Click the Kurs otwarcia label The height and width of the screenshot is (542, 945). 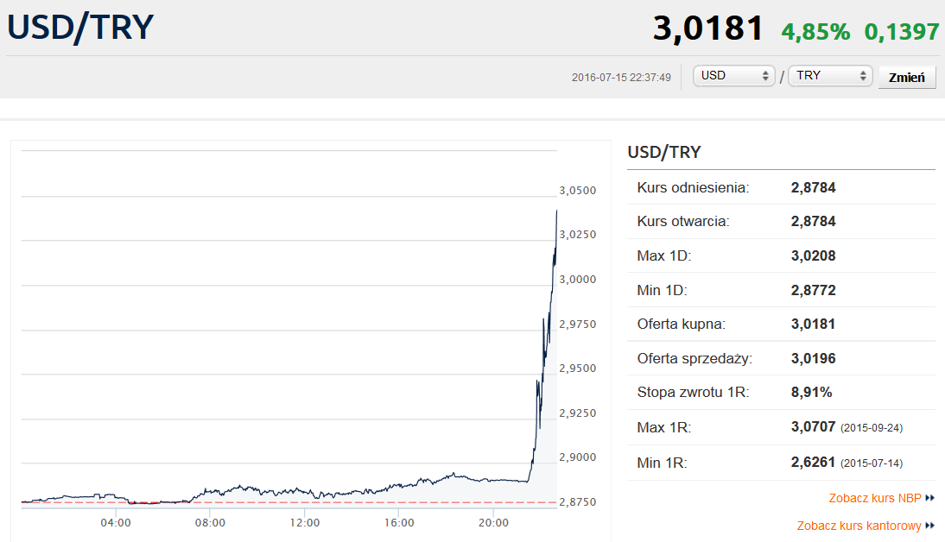[x=683, y=221]
